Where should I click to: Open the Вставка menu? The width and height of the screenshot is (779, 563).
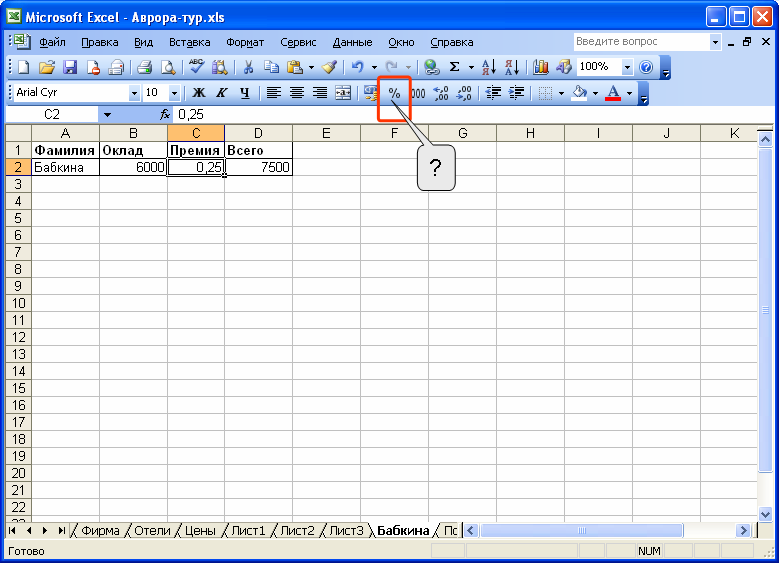click(x=189, y=42)
